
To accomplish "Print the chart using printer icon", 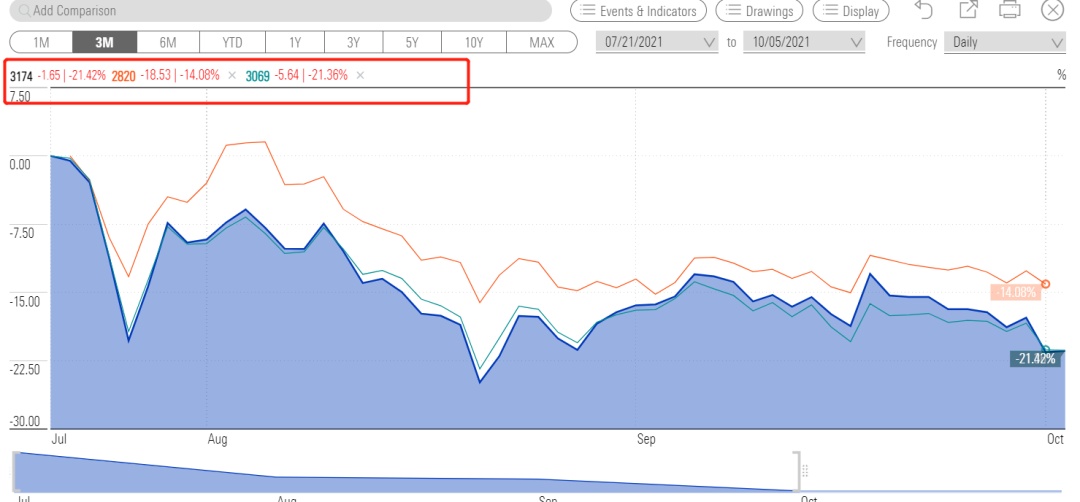I will [1010, 11].
